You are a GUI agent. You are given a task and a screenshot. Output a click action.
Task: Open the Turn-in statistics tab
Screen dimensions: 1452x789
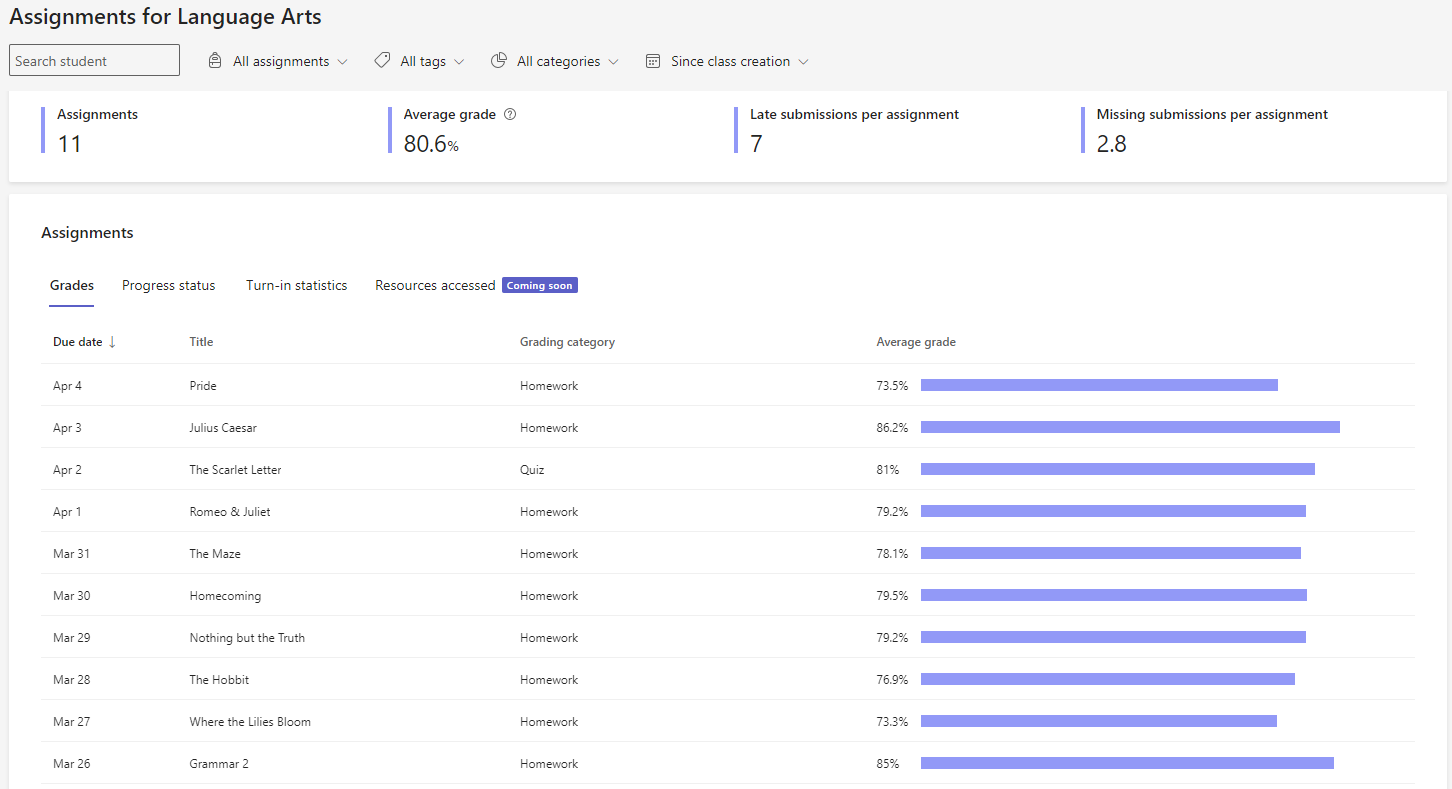click(x=296, y=285)
